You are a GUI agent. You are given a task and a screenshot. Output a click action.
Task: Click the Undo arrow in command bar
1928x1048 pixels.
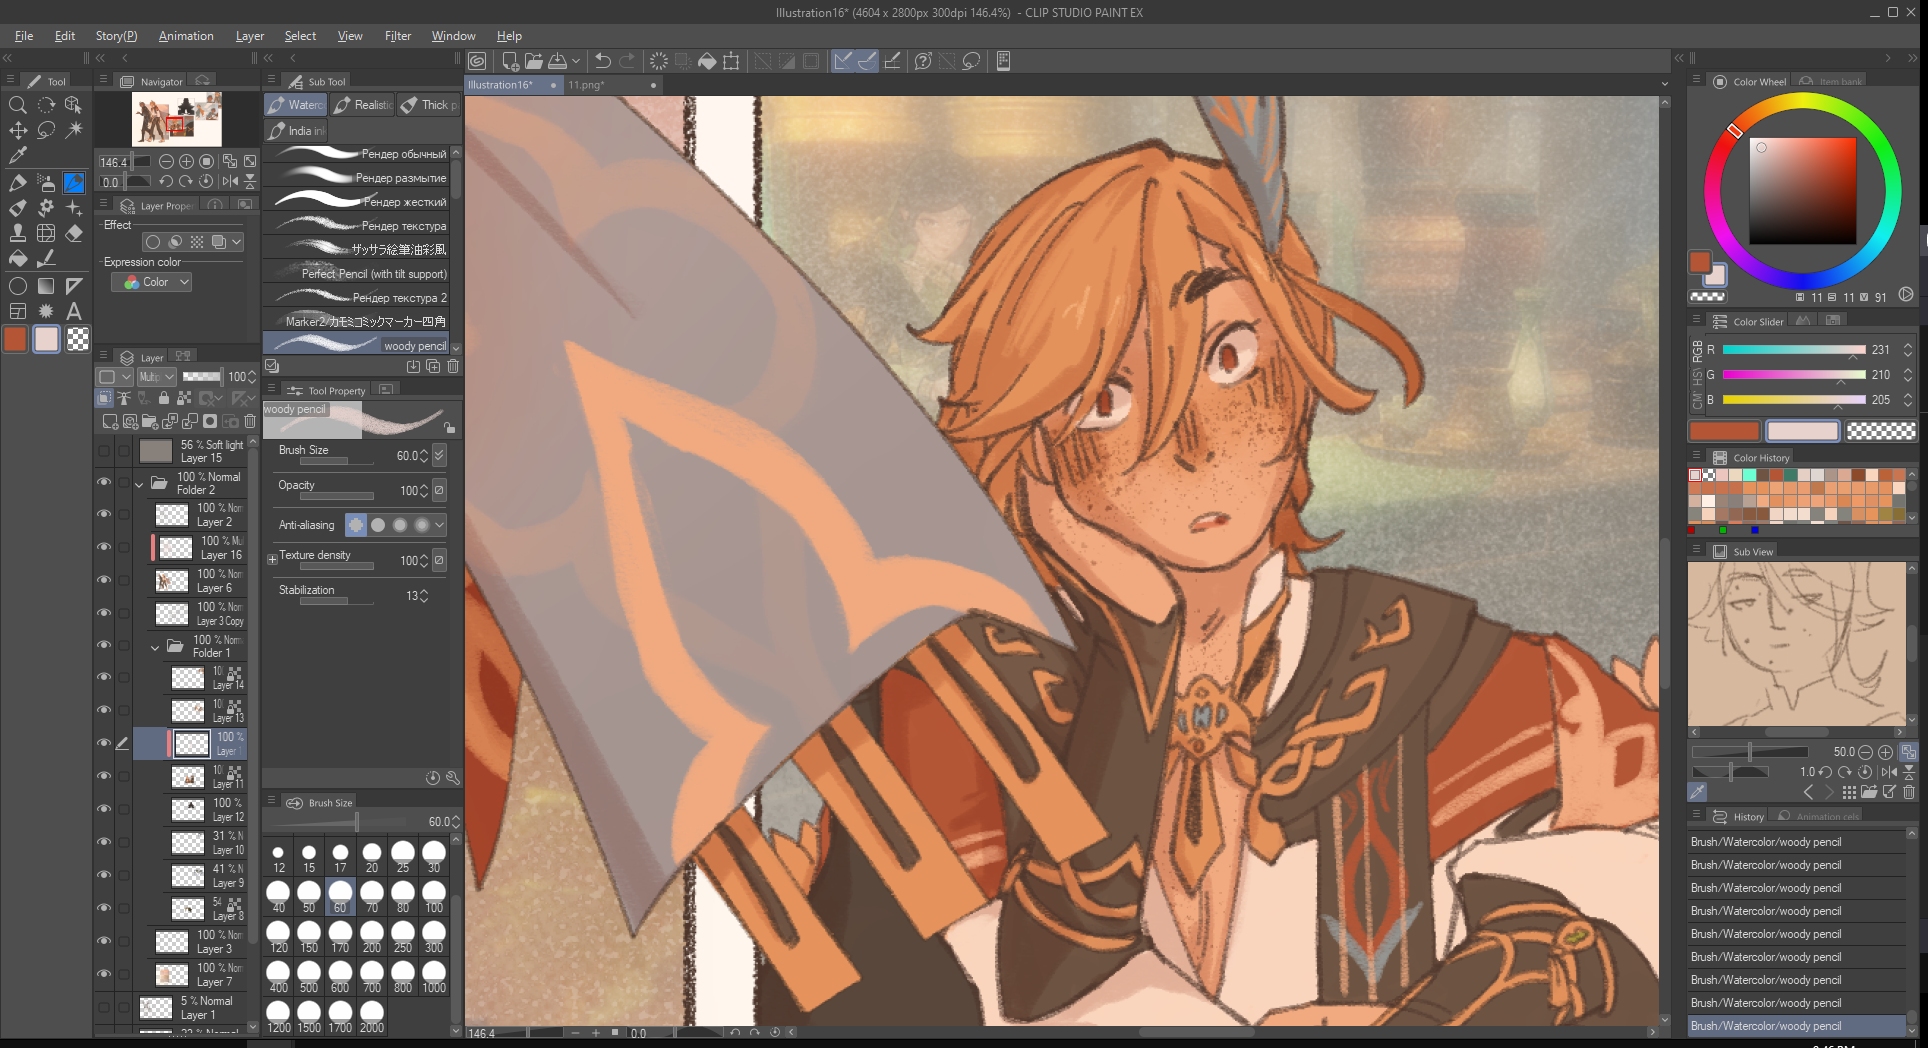pyautogui.click(x=602, y=61)
